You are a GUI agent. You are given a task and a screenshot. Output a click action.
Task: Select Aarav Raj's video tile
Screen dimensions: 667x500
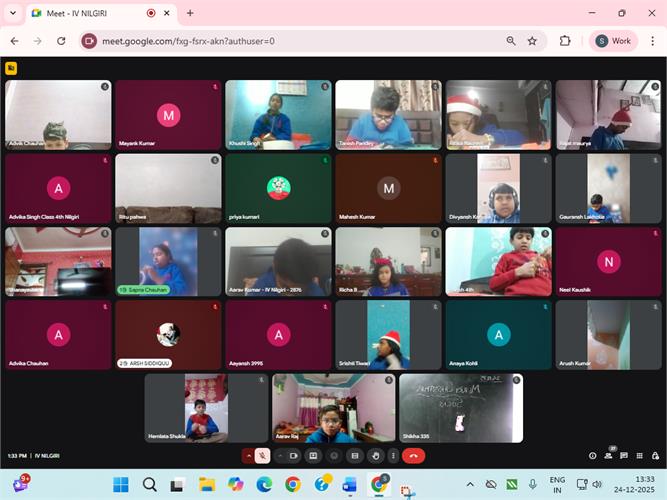(333, 408)
